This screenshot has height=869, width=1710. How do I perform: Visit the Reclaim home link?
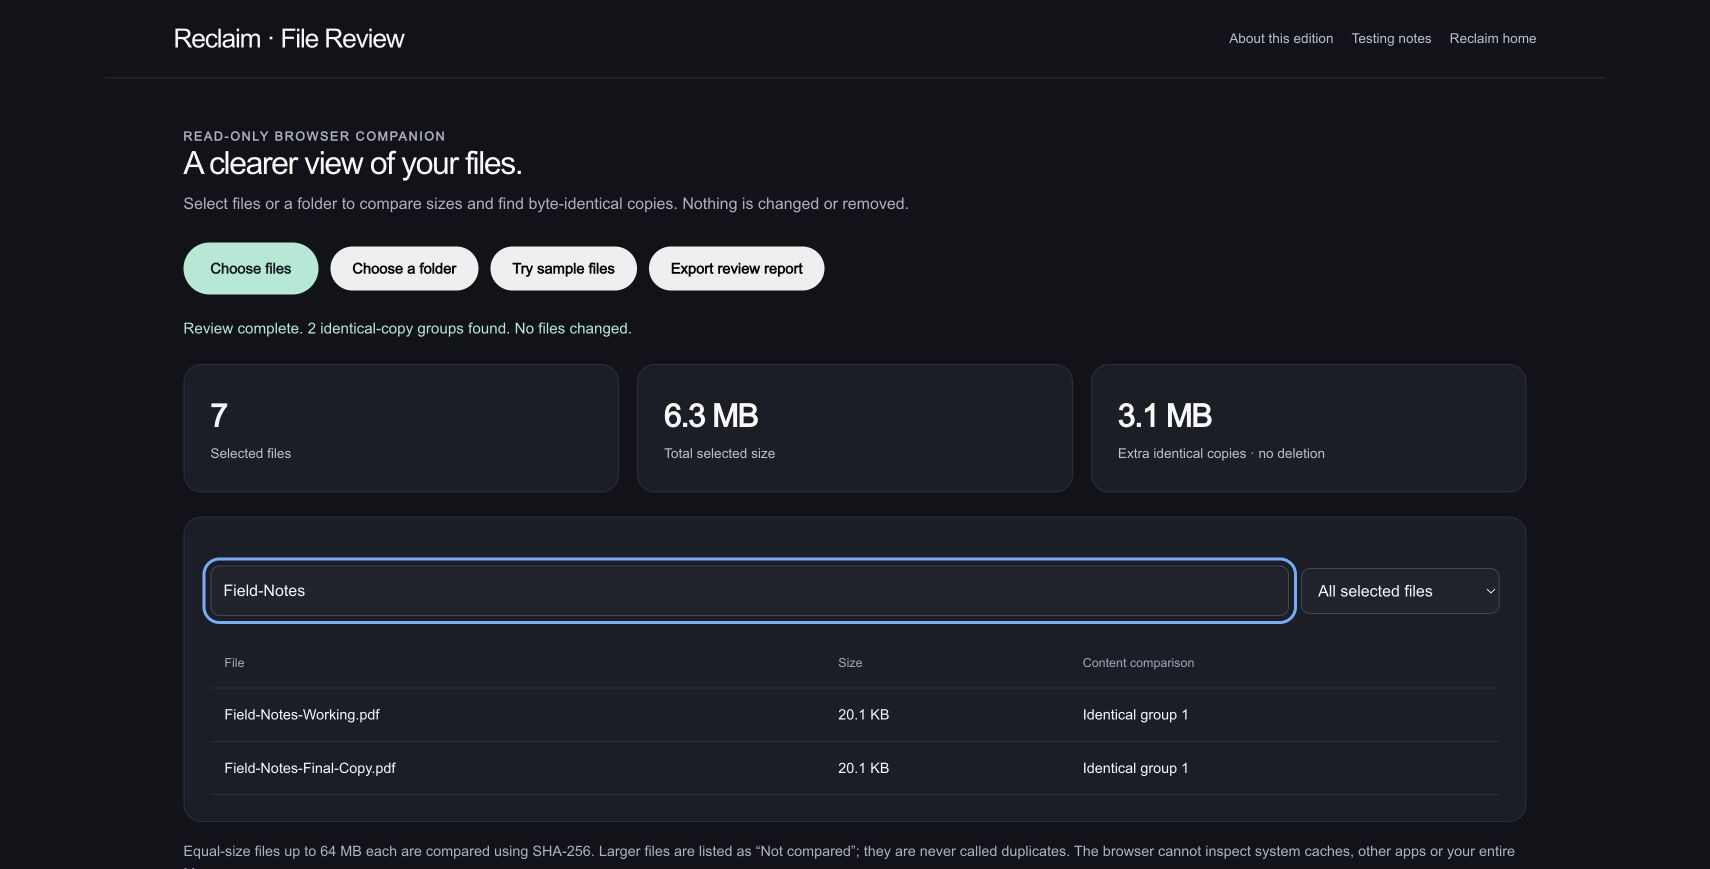coord(1492,38)
